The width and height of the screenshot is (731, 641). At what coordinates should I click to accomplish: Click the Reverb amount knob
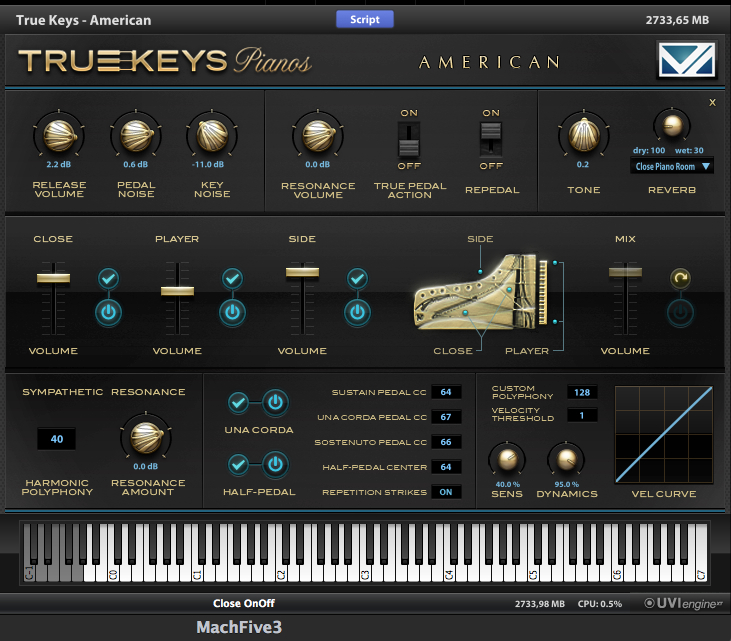pos(672,125)
